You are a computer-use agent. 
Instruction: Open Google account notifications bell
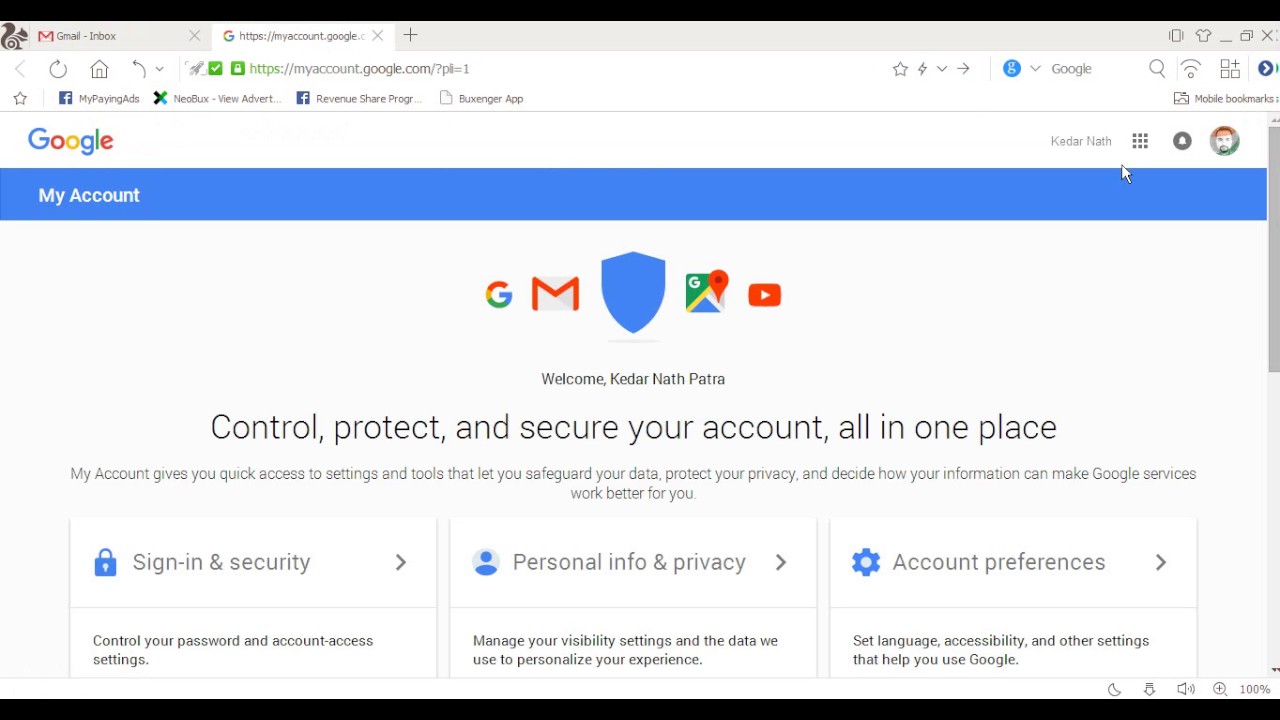[x=1182, y=141]
